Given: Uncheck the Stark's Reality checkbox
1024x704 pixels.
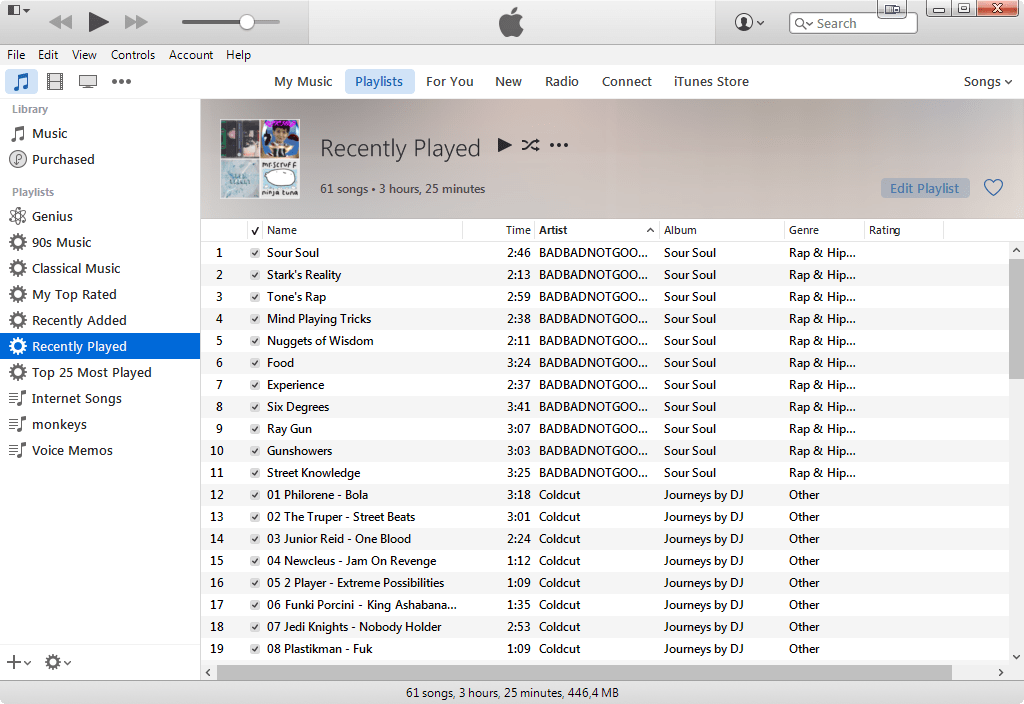Looking at the screenshot, I should (255, 276).
